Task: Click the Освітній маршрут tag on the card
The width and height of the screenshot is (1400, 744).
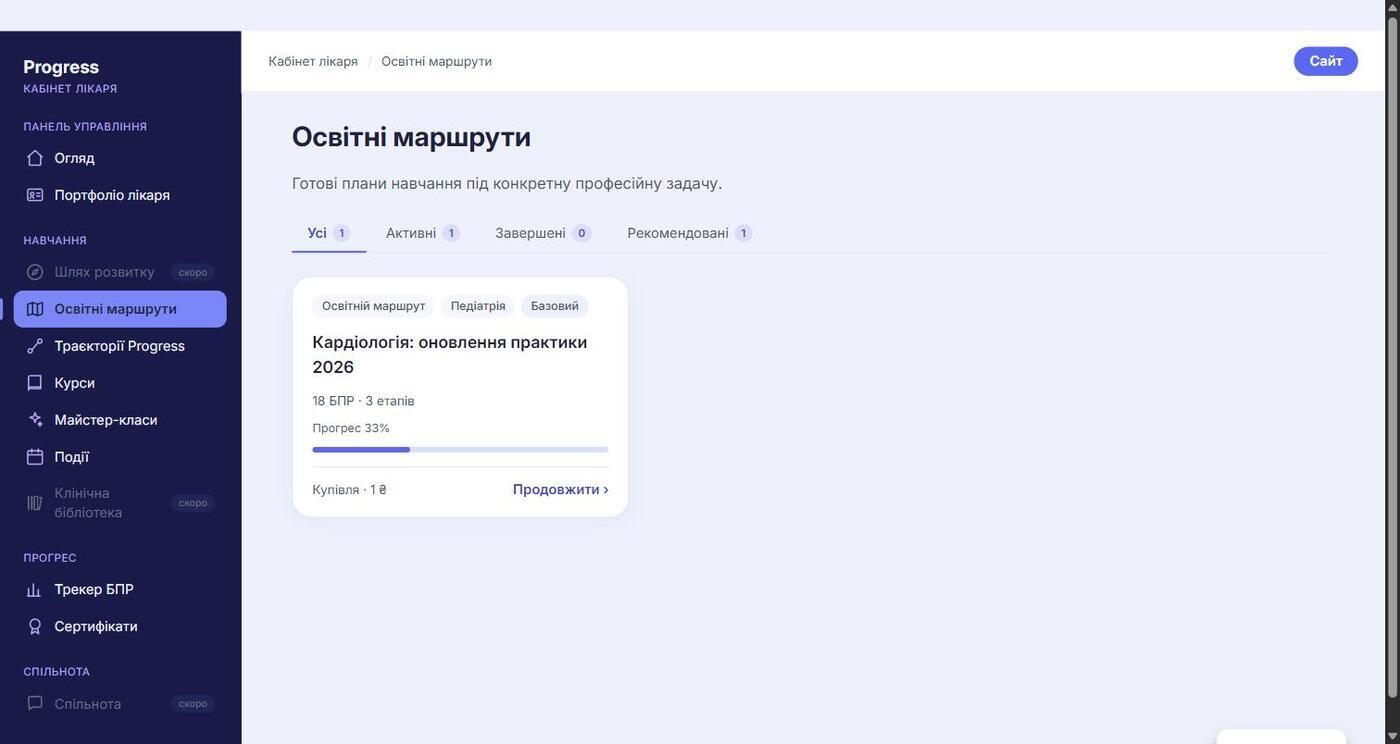Action: coord(374,306)
